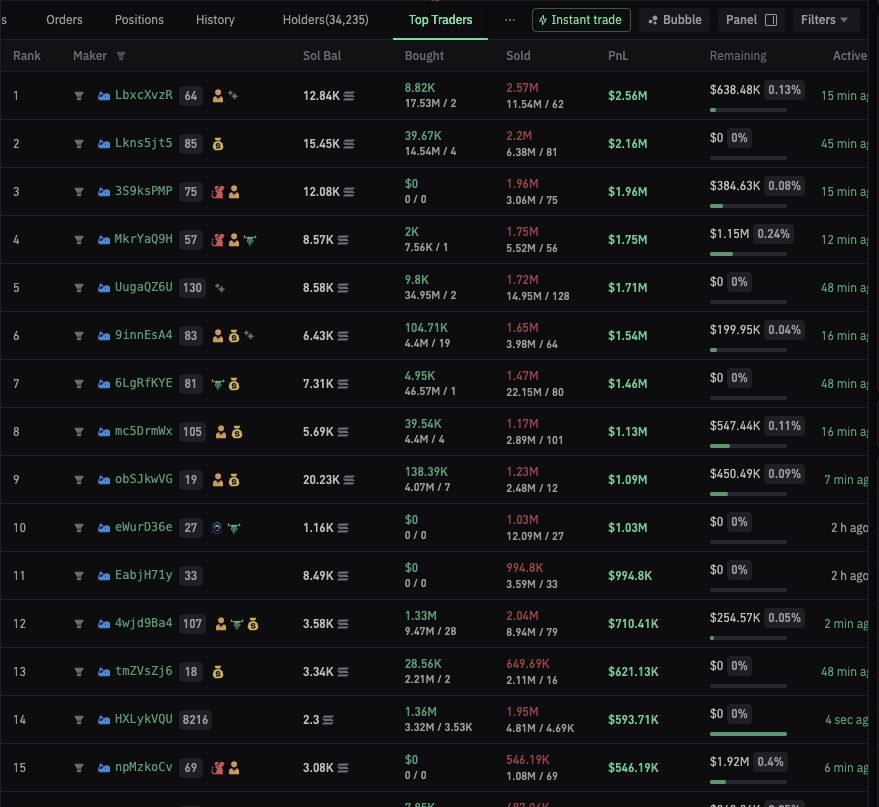This screenshot has width=879, height=807.
Task: Click filter funnel icon for 3S9ksPMP row
Action: (x=79, y=192)
